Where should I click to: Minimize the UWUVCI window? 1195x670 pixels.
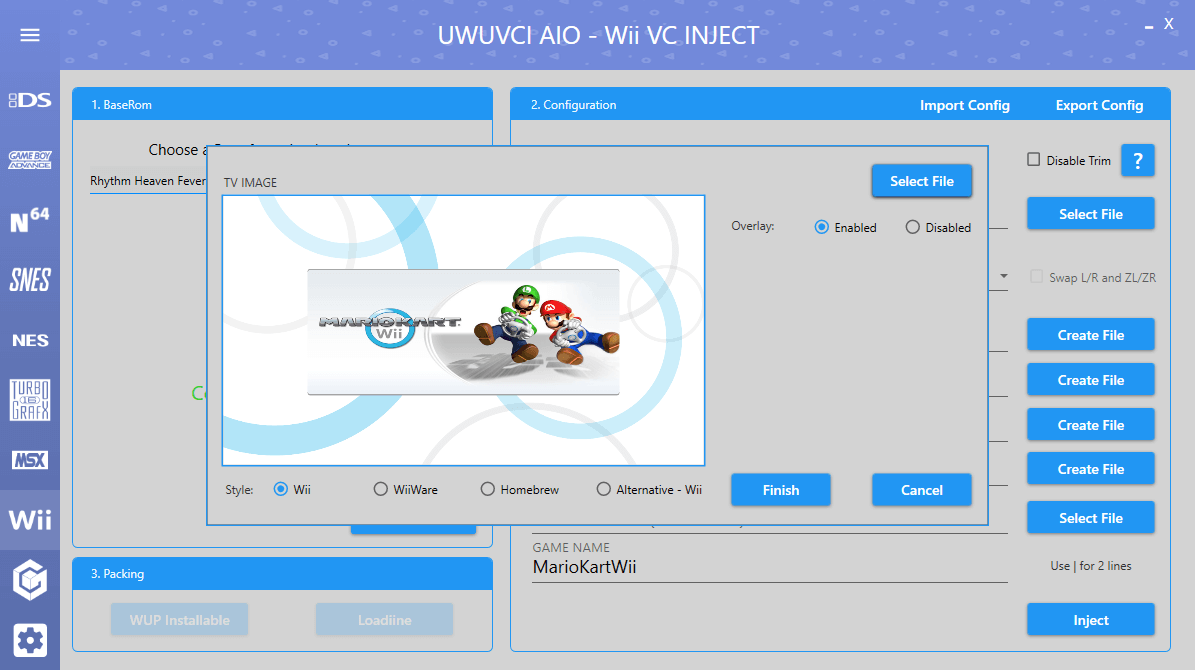[x=1149, y=27]
